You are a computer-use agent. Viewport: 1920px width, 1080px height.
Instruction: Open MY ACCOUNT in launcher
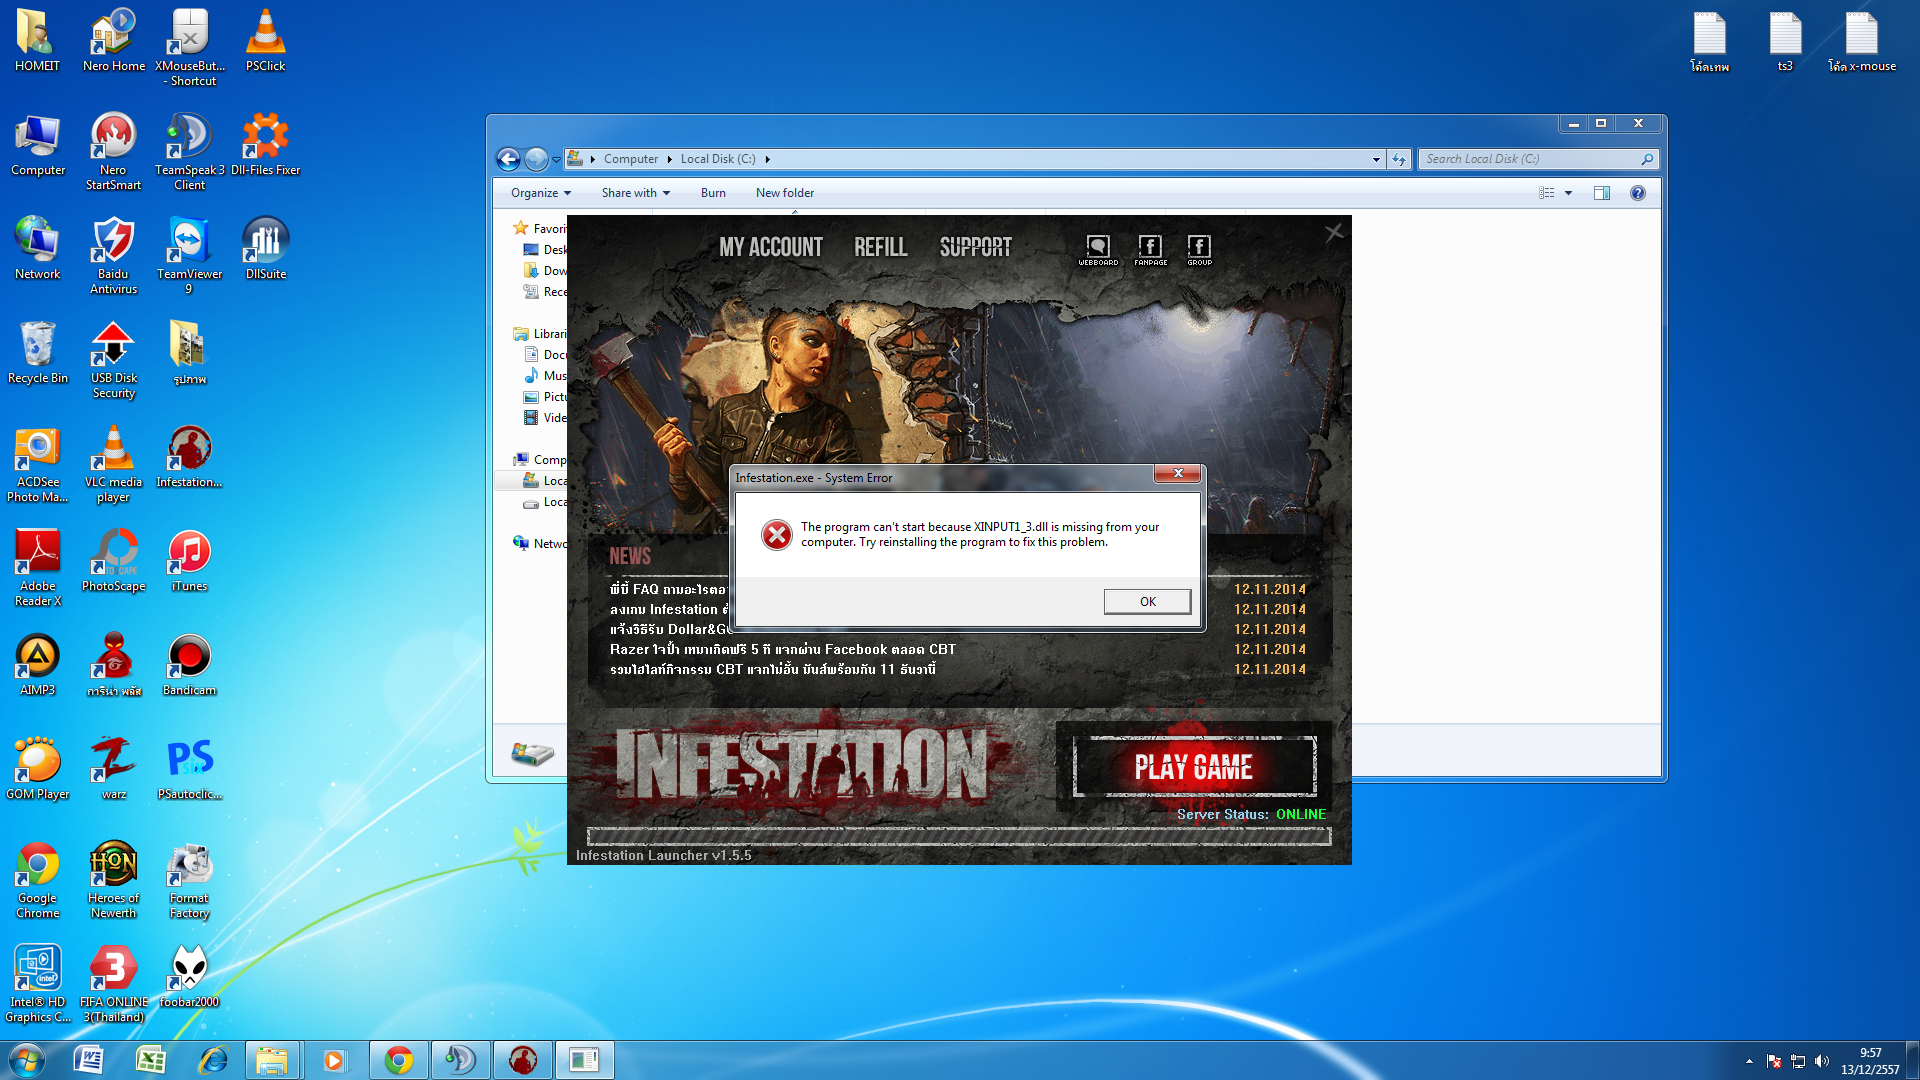pos(770,247)
